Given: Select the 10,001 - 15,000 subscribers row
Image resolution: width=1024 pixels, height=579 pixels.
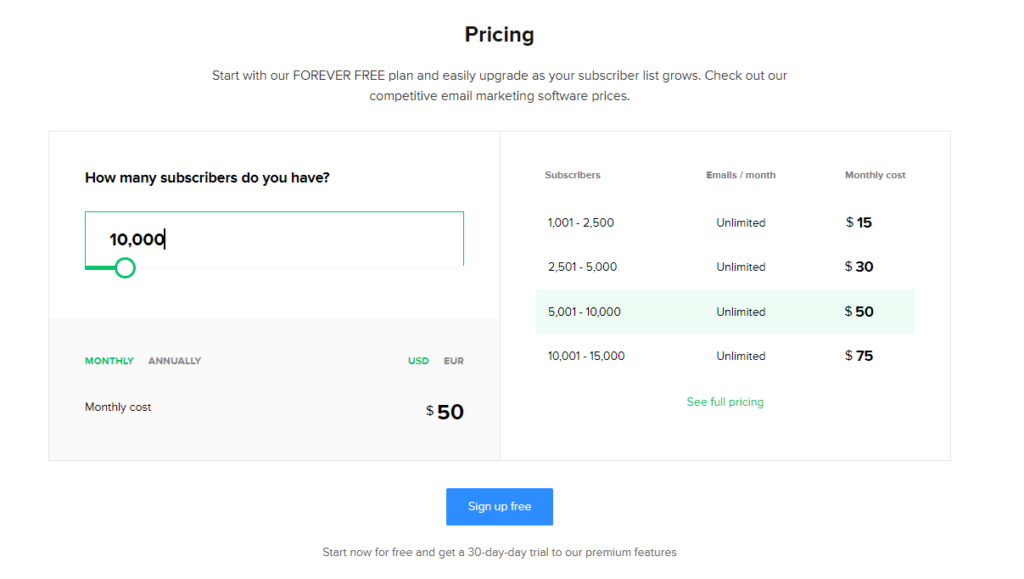Looking at the screenshot, I should coord(725,356).
